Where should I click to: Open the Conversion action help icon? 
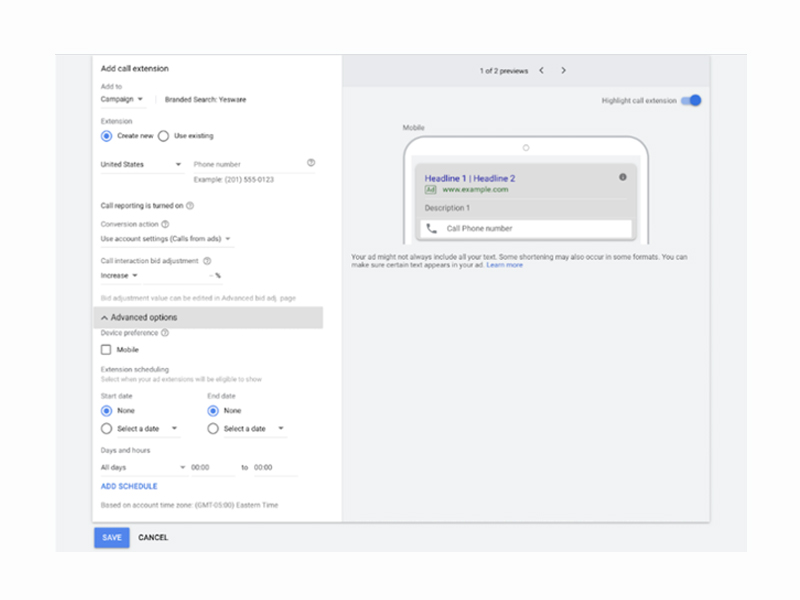click(x=165, y=225)
